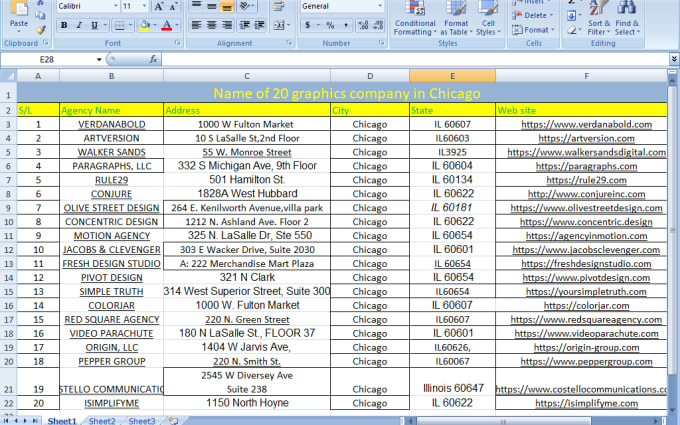The height and width of the screenshot is (425, 680).
Task: Click the Orientation text angle icon
Action: (x=247, y=6)
